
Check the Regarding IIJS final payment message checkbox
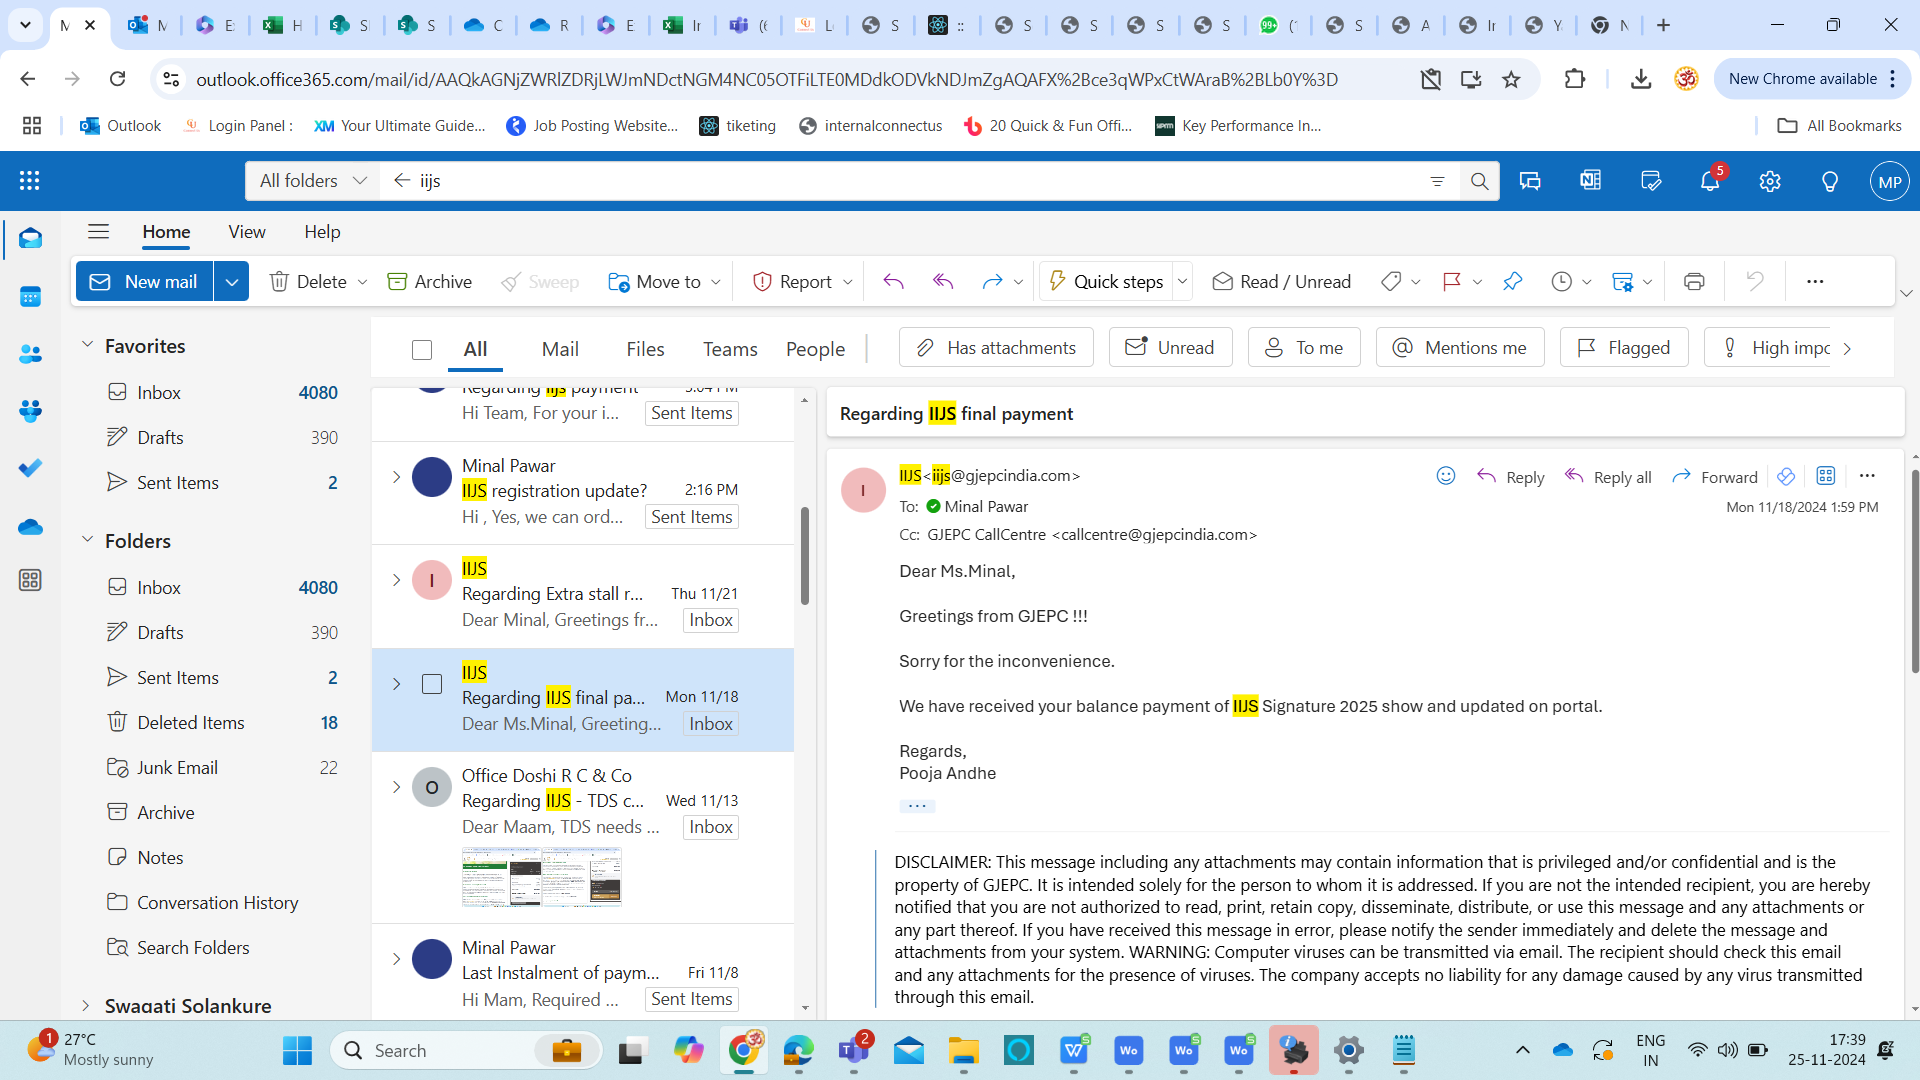(x=432, y=684)
